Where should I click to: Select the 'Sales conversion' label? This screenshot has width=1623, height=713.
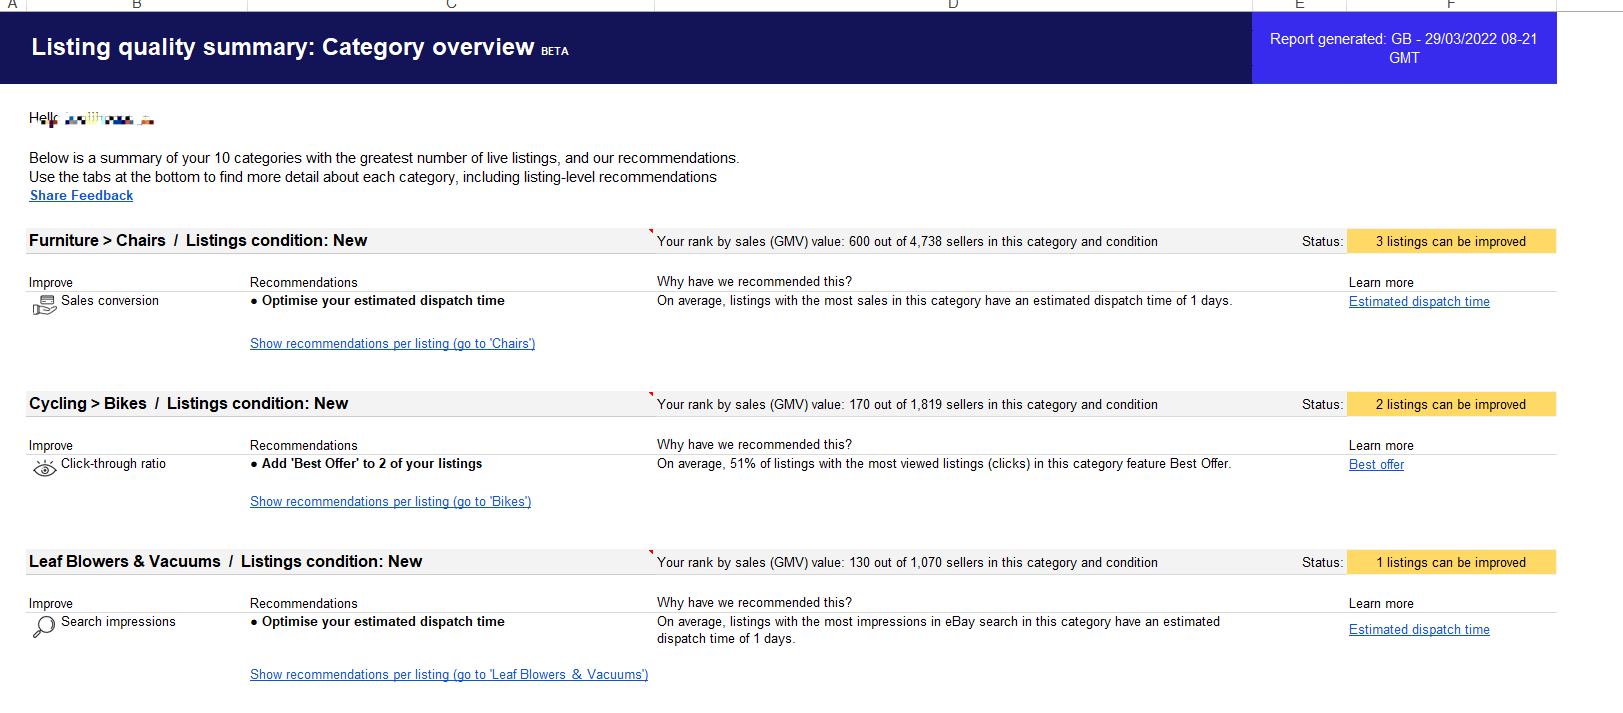pos(110,301)
